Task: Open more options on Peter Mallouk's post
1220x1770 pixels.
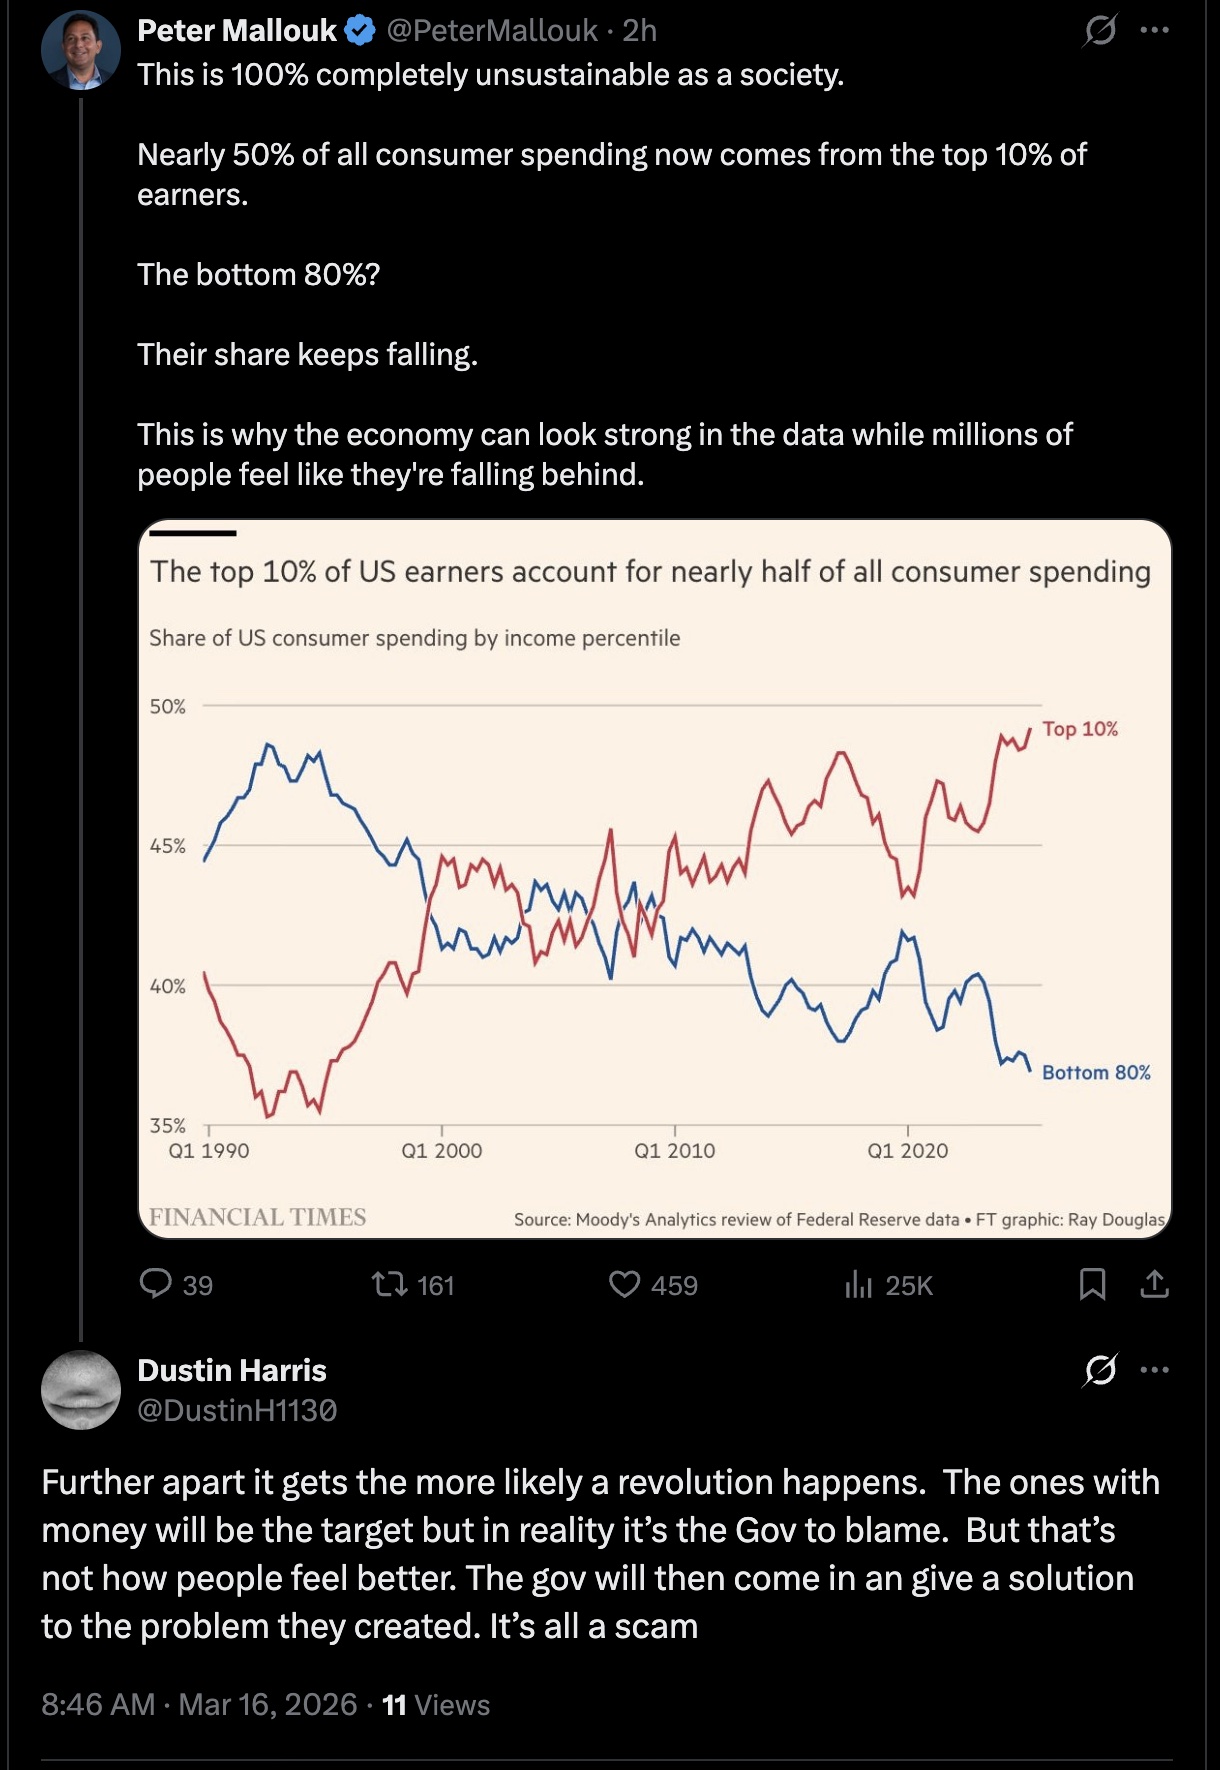Action: coord(1155,30)
